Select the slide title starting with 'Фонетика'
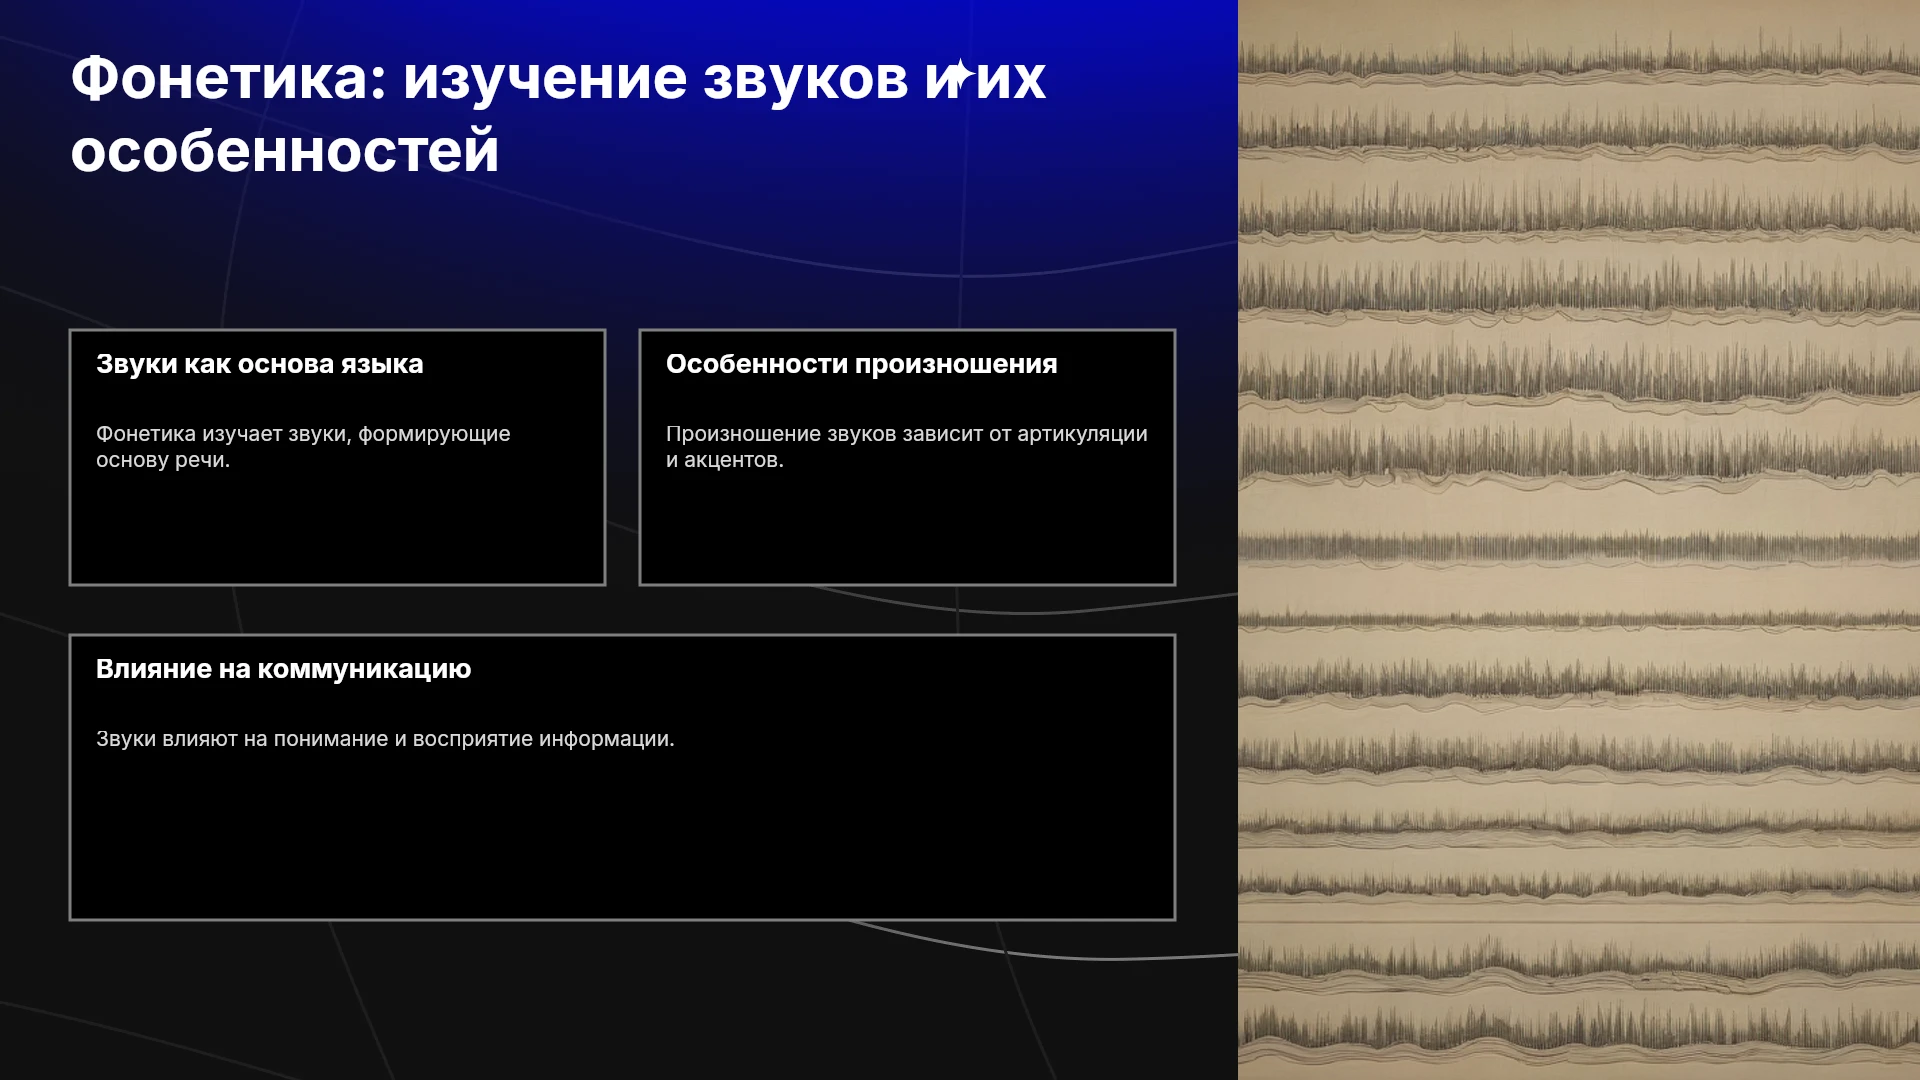Viewport: 1920px width, 1080px height. click(x=558, y=114)
